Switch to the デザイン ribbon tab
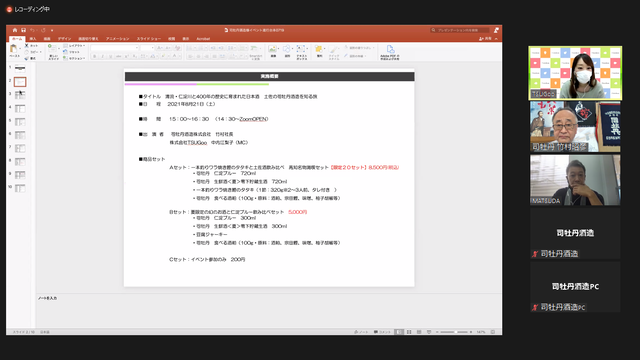The height and width of the screenshot is (360, 640). coord(64,39)
